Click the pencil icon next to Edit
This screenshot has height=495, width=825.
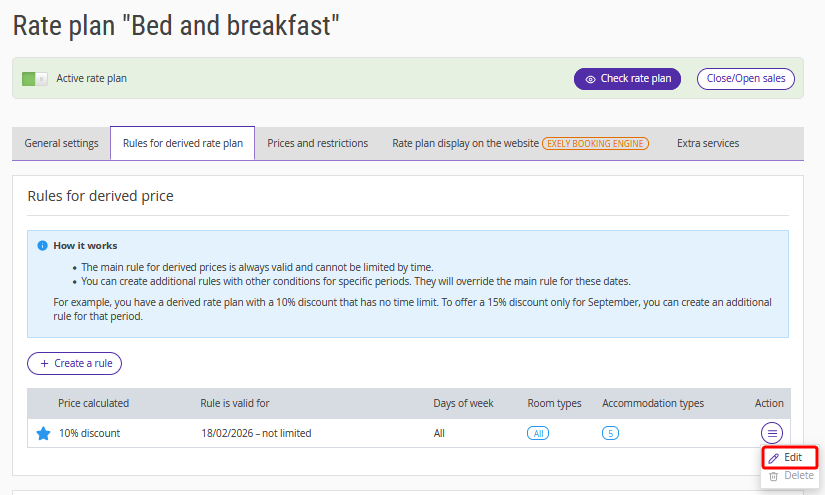[x=773, y=457]
